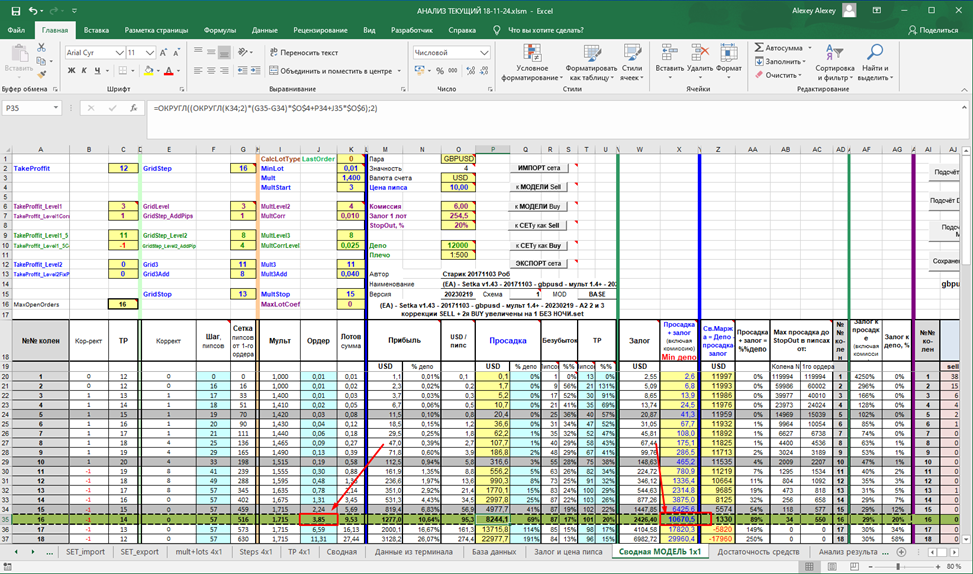Toggle bottom vertical alignment
973x574 pixels.
coord(224,52)
